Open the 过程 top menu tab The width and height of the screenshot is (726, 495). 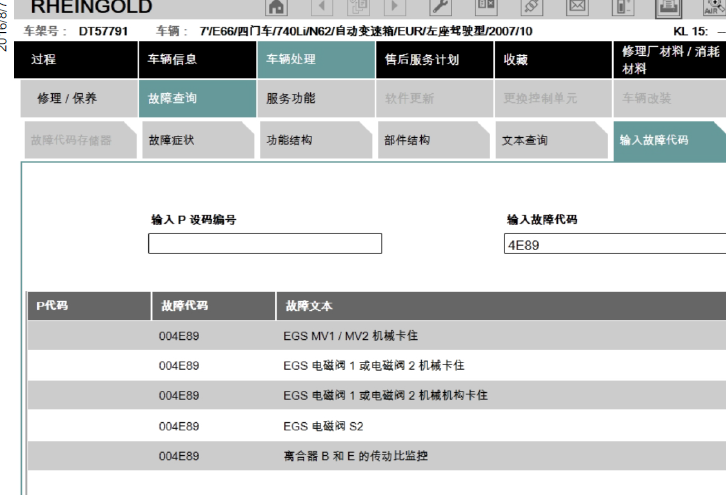(x=76, y=59)
